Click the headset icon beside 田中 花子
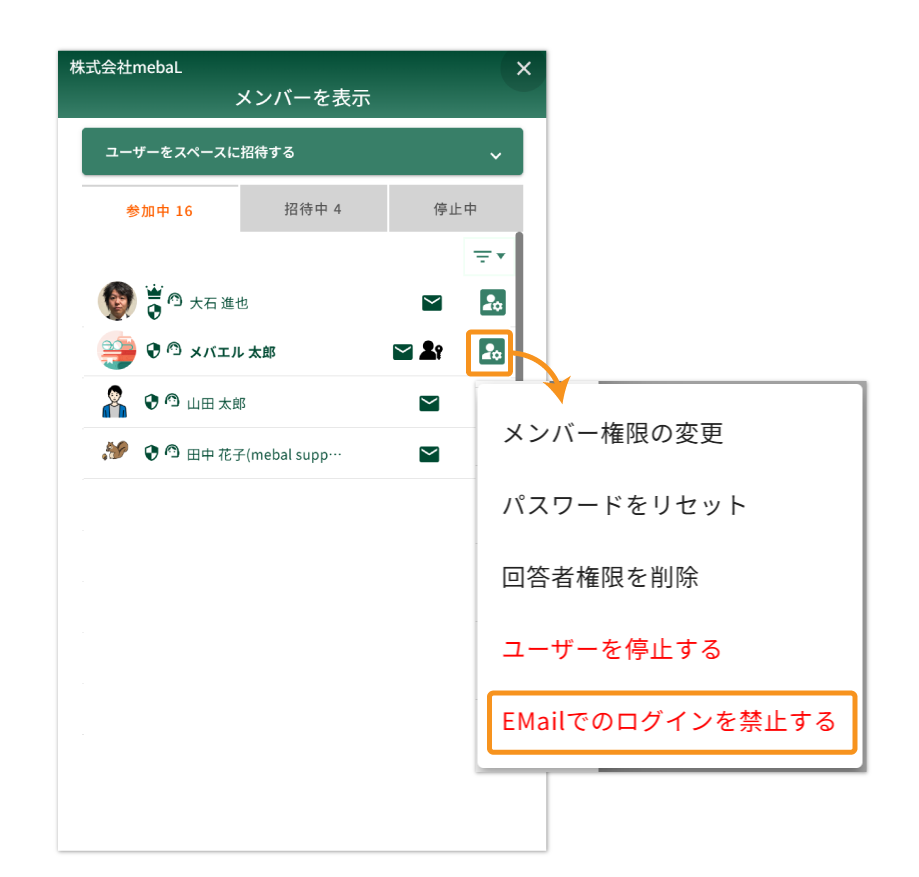 tap(171, 453)
